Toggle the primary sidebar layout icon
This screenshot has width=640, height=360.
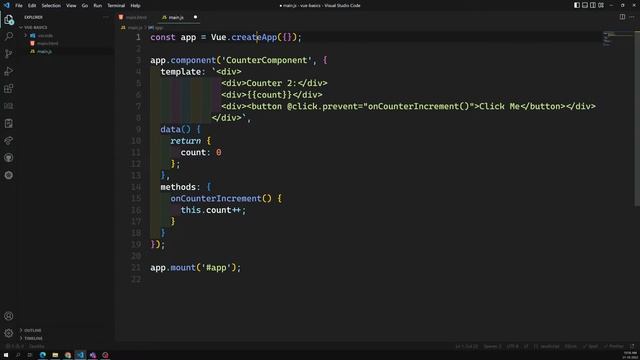pos(577,5)
